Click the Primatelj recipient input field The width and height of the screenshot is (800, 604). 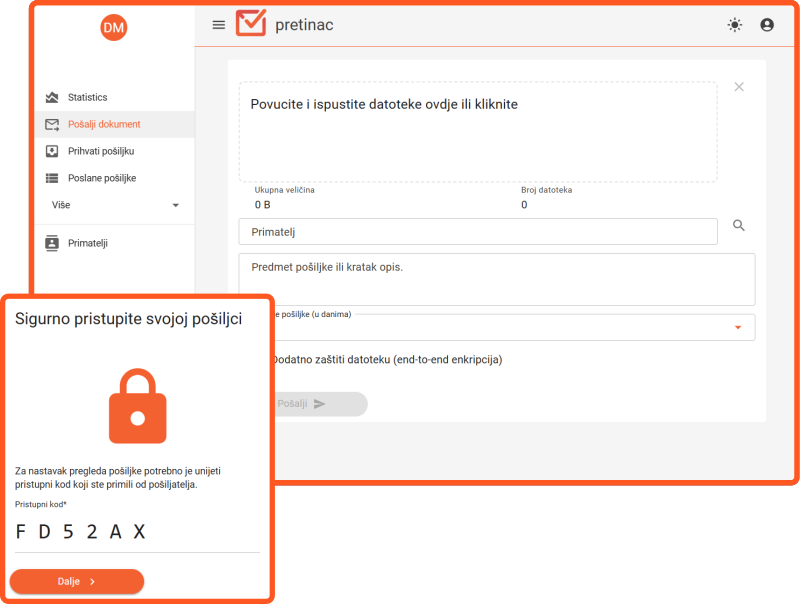tap(478, 231)
